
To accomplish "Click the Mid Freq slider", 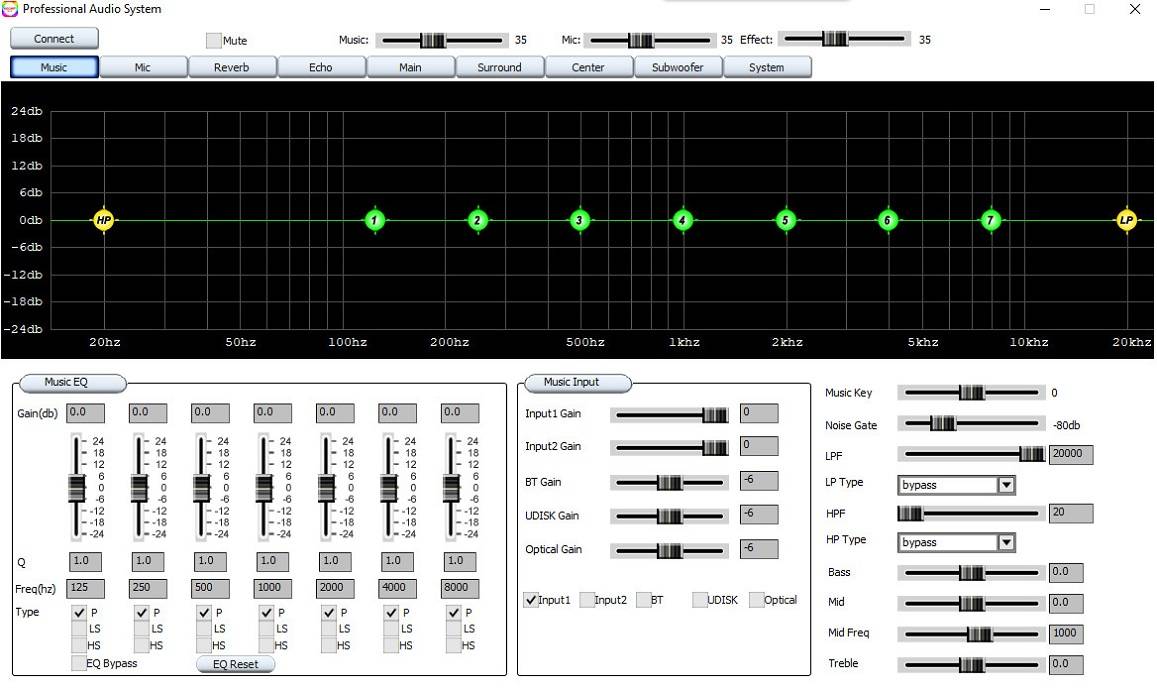I will click(x=971, y=633).
